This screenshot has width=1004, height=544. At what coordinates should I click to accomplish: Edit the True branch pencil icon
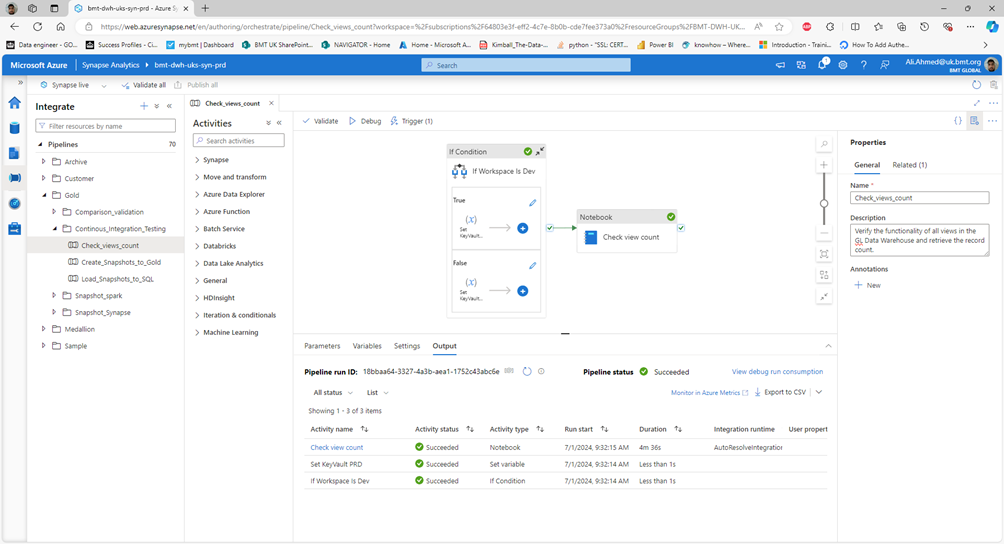point(532,203)
